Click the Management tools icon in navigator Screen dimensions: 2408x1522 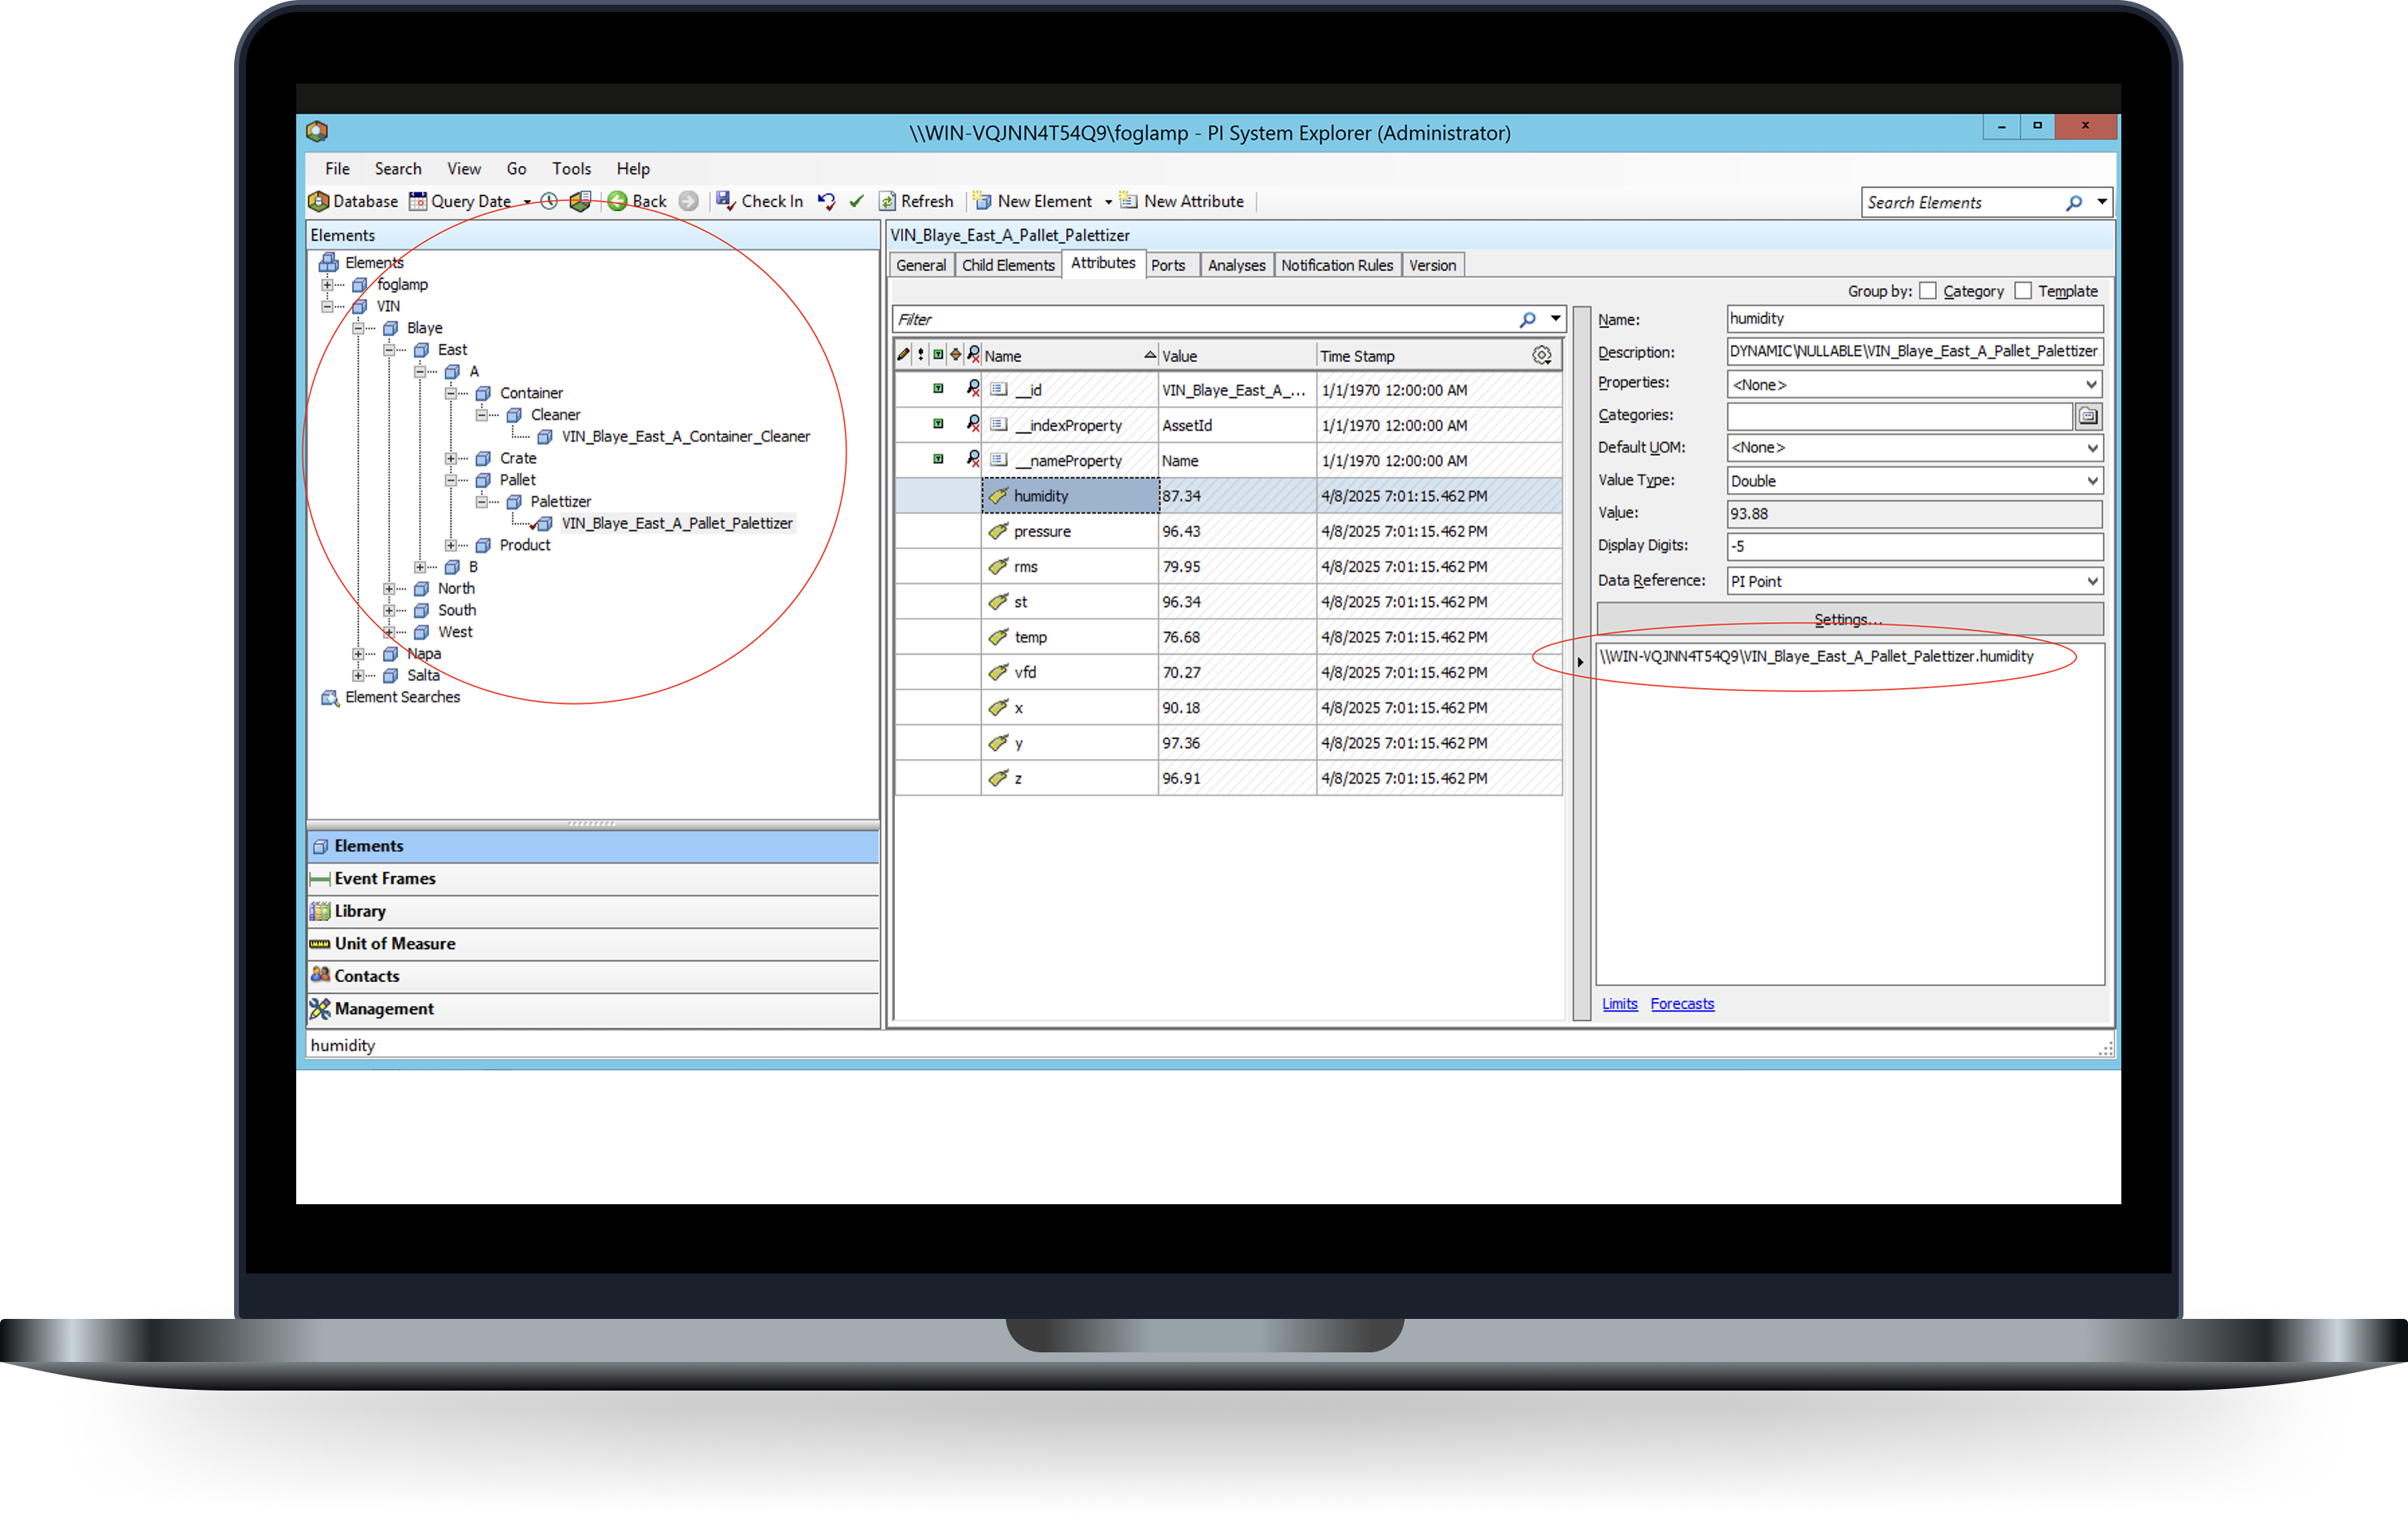pos(320,1009)
